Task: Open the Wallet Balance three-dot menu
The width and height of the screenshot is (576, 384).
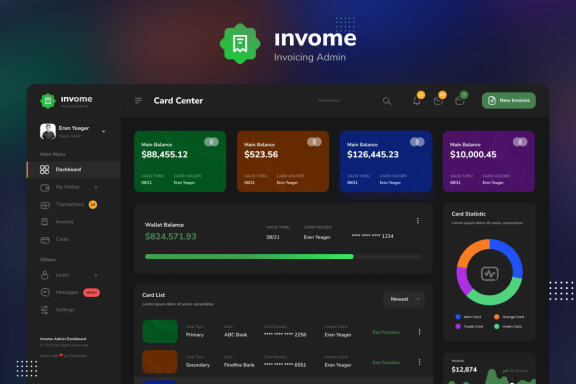Action: (418, 220)
